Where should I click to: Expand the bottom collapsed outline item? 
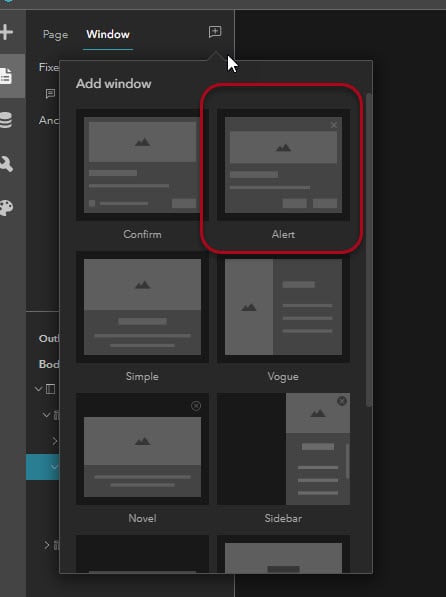point(46,545)
